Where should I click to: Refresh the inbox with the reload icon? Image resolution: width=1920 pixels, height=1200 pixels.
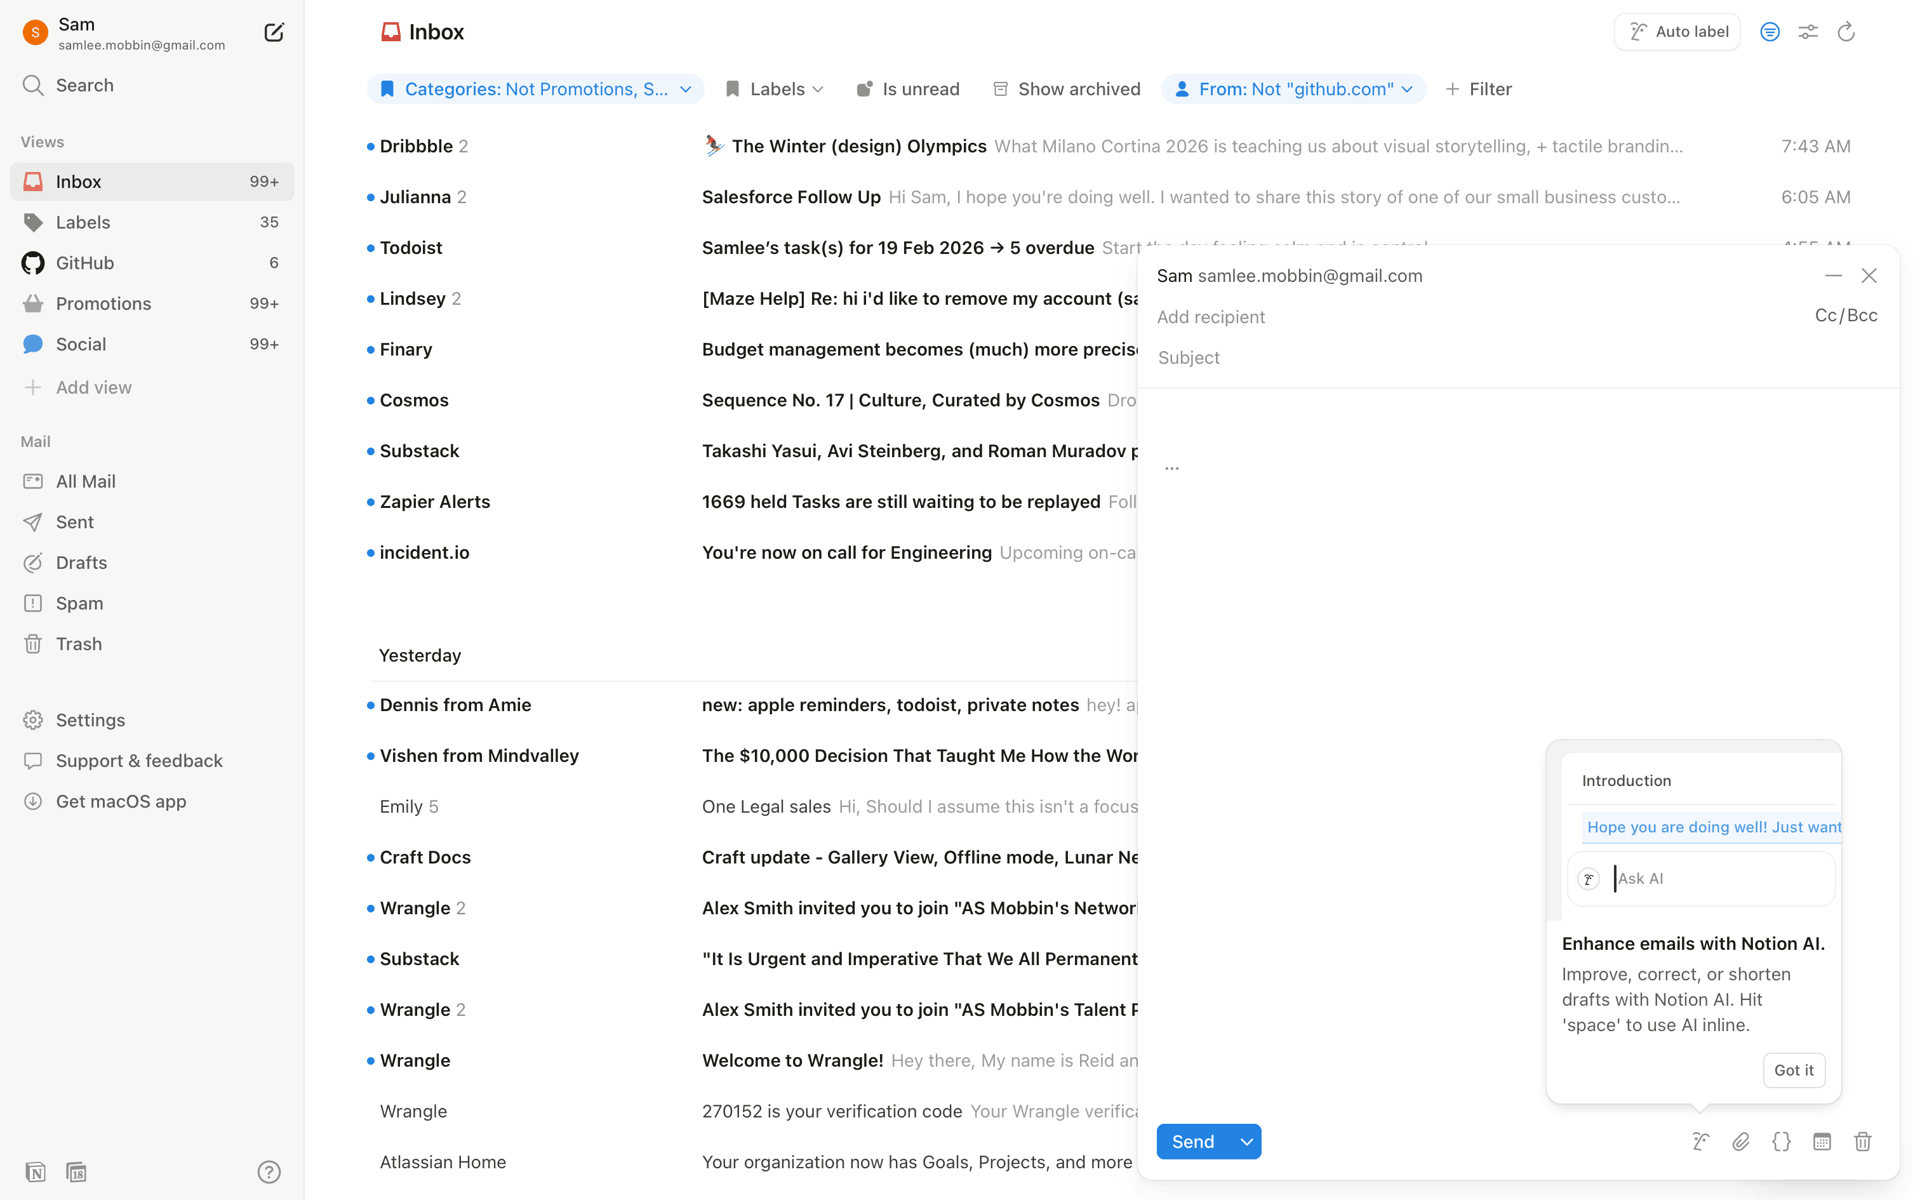[1846, 32]
